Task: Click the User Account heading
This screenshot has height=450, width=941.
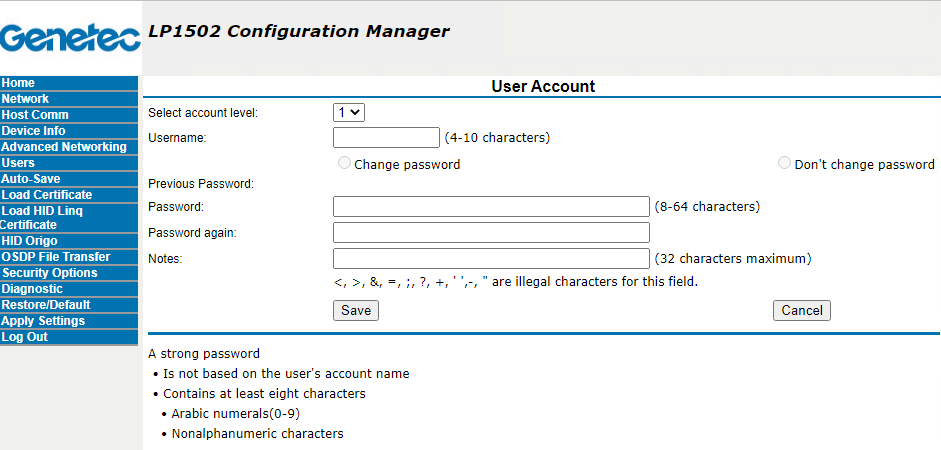Action: click(543, 86)
